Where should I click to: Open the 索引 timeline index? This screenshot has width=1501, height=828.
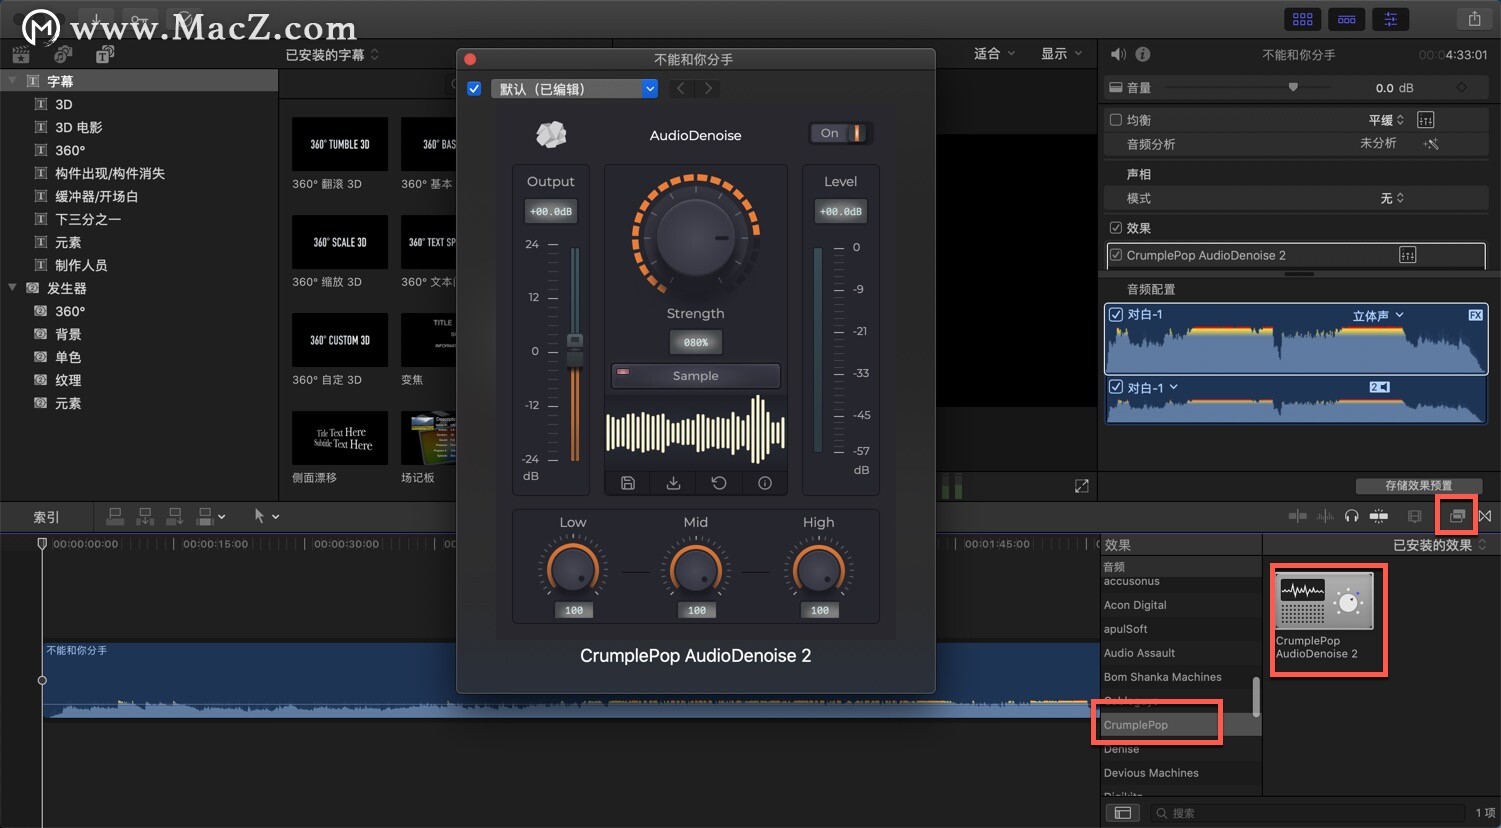pos(46,517)
